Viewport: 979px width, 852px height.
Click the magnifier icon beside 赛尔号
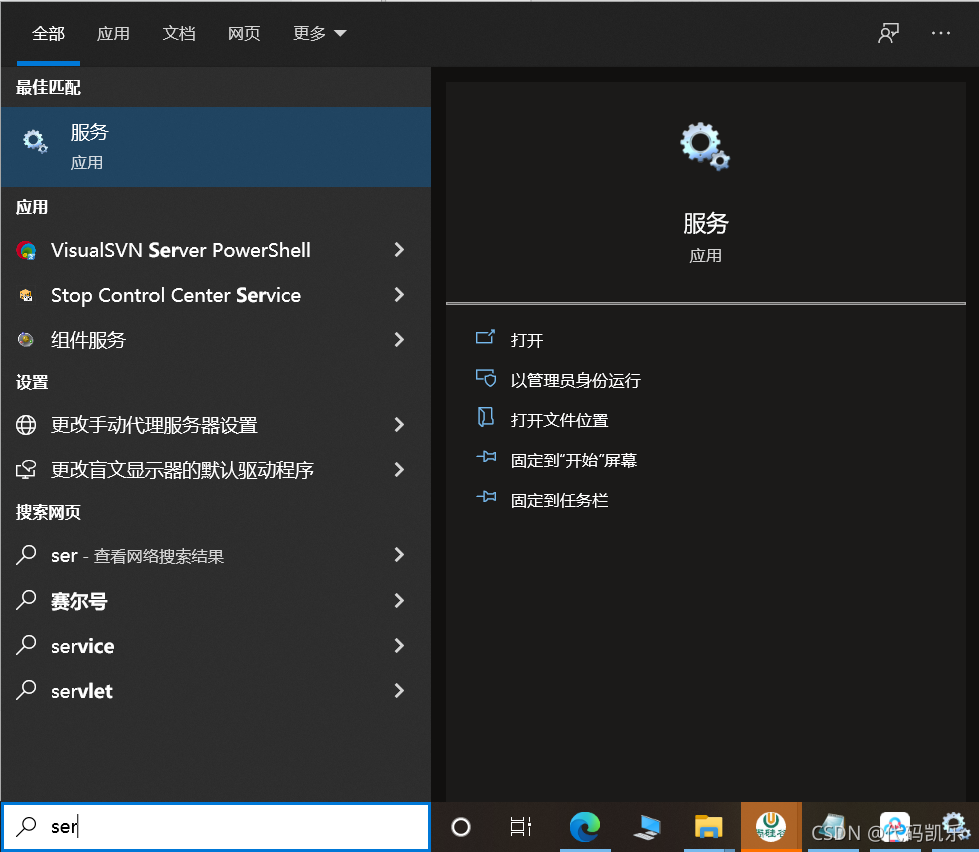click(26, 600)
